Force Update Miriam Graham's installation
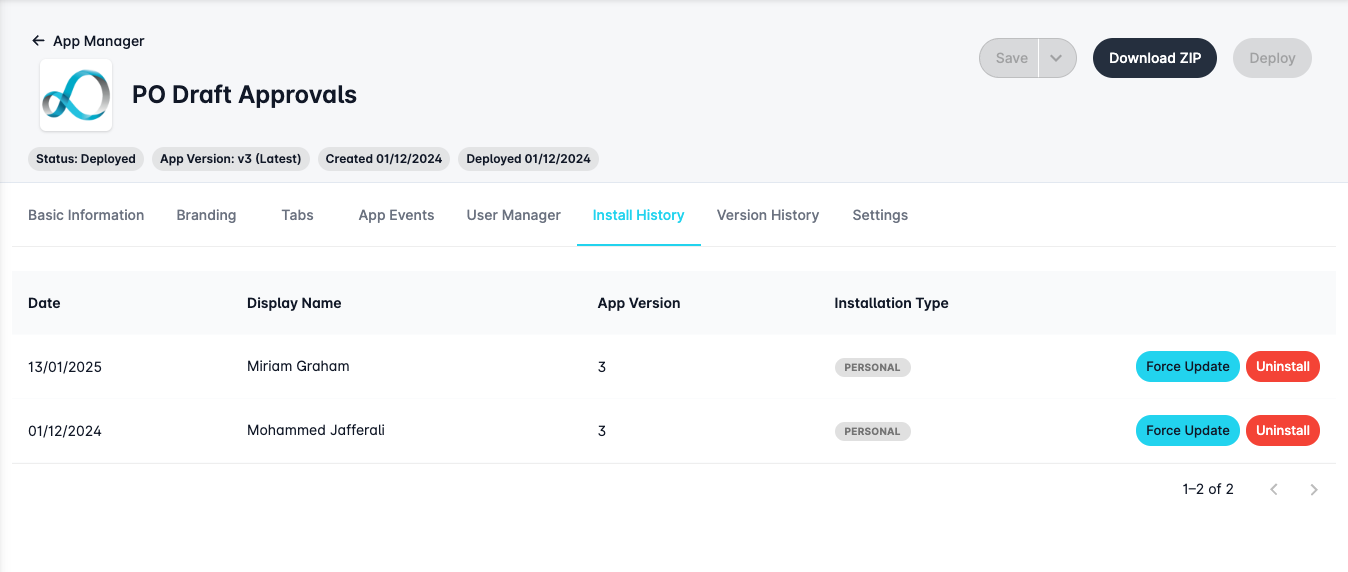The image size is (1348, 572). point(1187,367)
